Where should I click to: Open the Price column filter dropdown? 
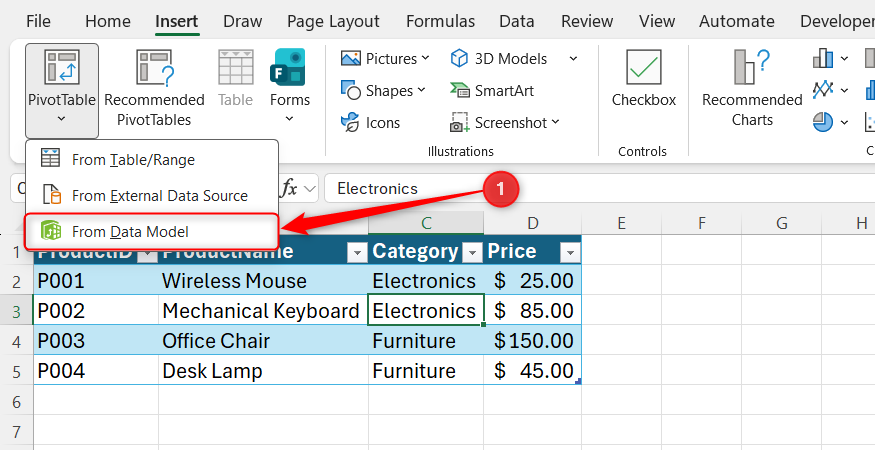[570, 253]
